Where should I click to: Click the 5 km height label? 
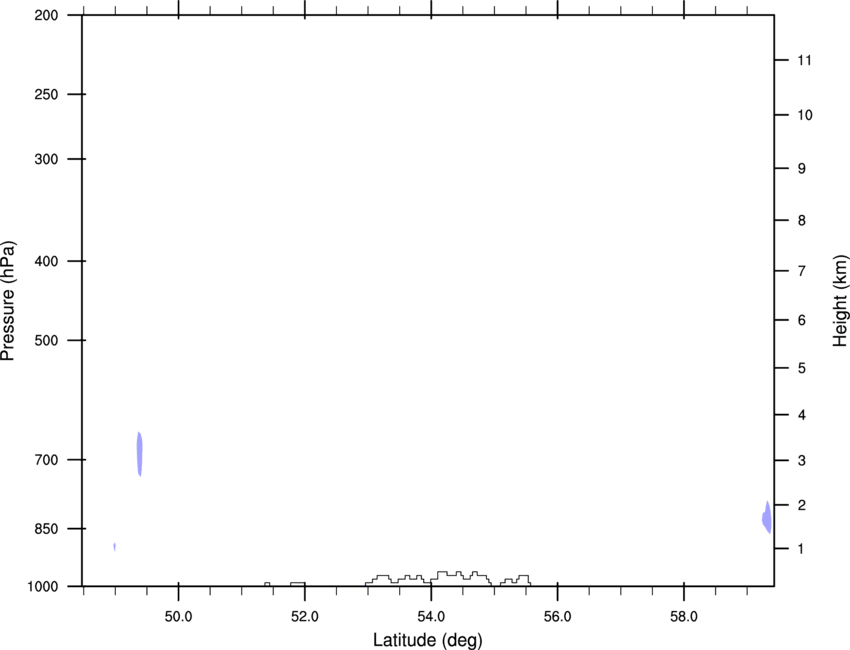point(802,368)
